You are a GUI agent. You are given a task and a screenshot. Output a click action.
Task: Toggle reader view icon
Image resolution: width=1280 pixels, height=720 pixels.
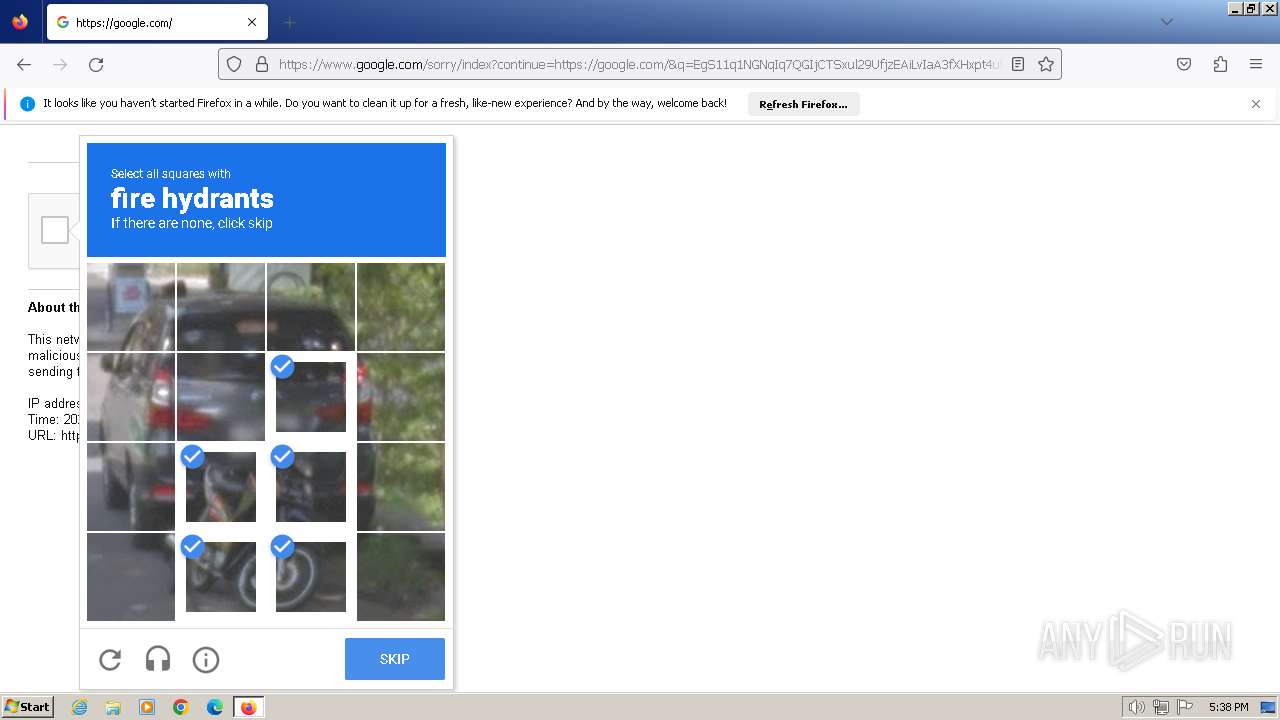pyautogui.click(x=1018, y=64)
